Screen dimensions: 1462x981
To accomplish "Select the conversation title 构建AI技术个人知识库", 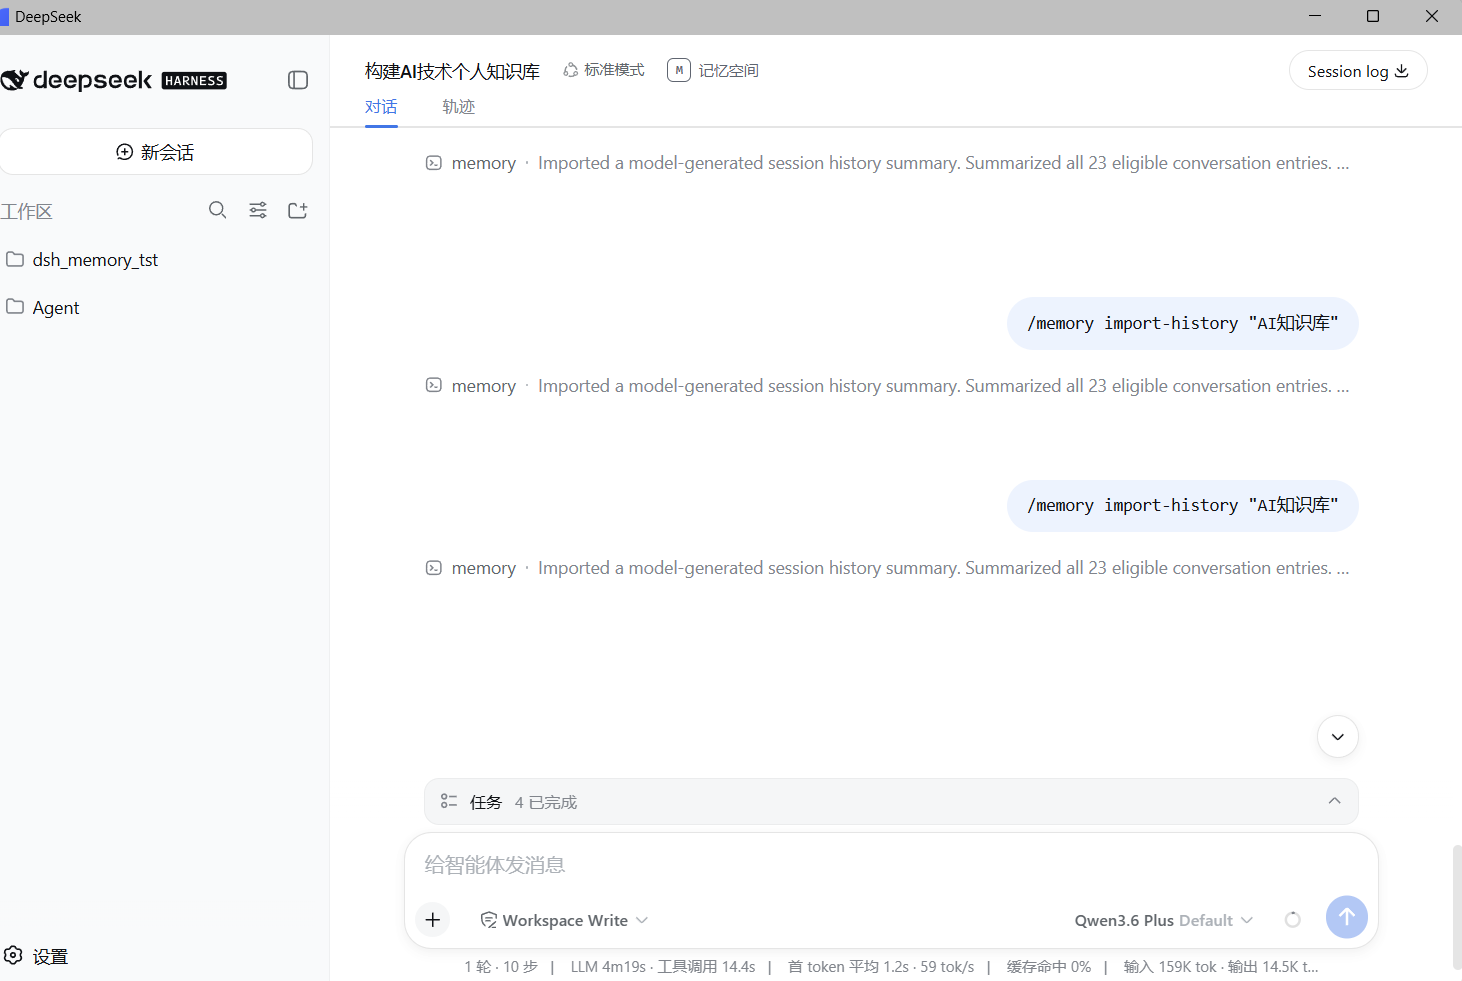I will pos(452,71).
